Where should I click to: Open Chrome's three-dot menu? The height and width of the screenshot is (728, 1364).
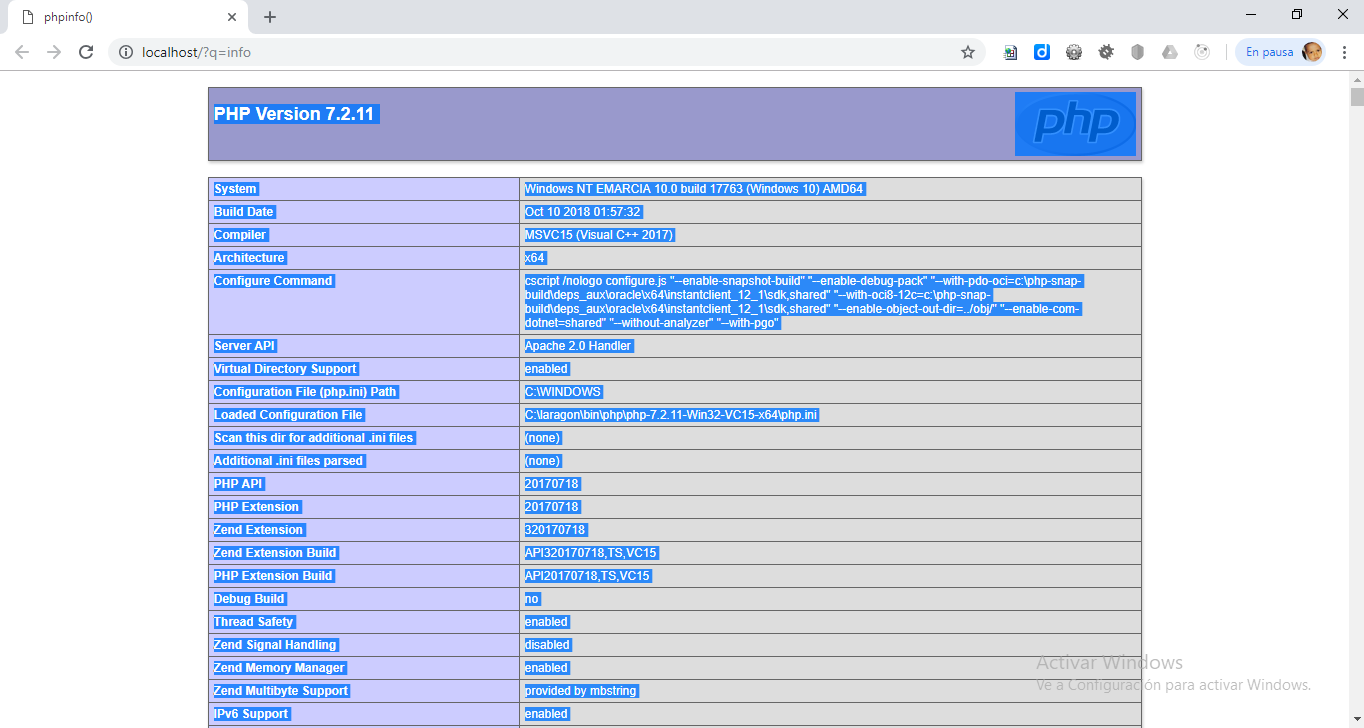click(1344, 52)
